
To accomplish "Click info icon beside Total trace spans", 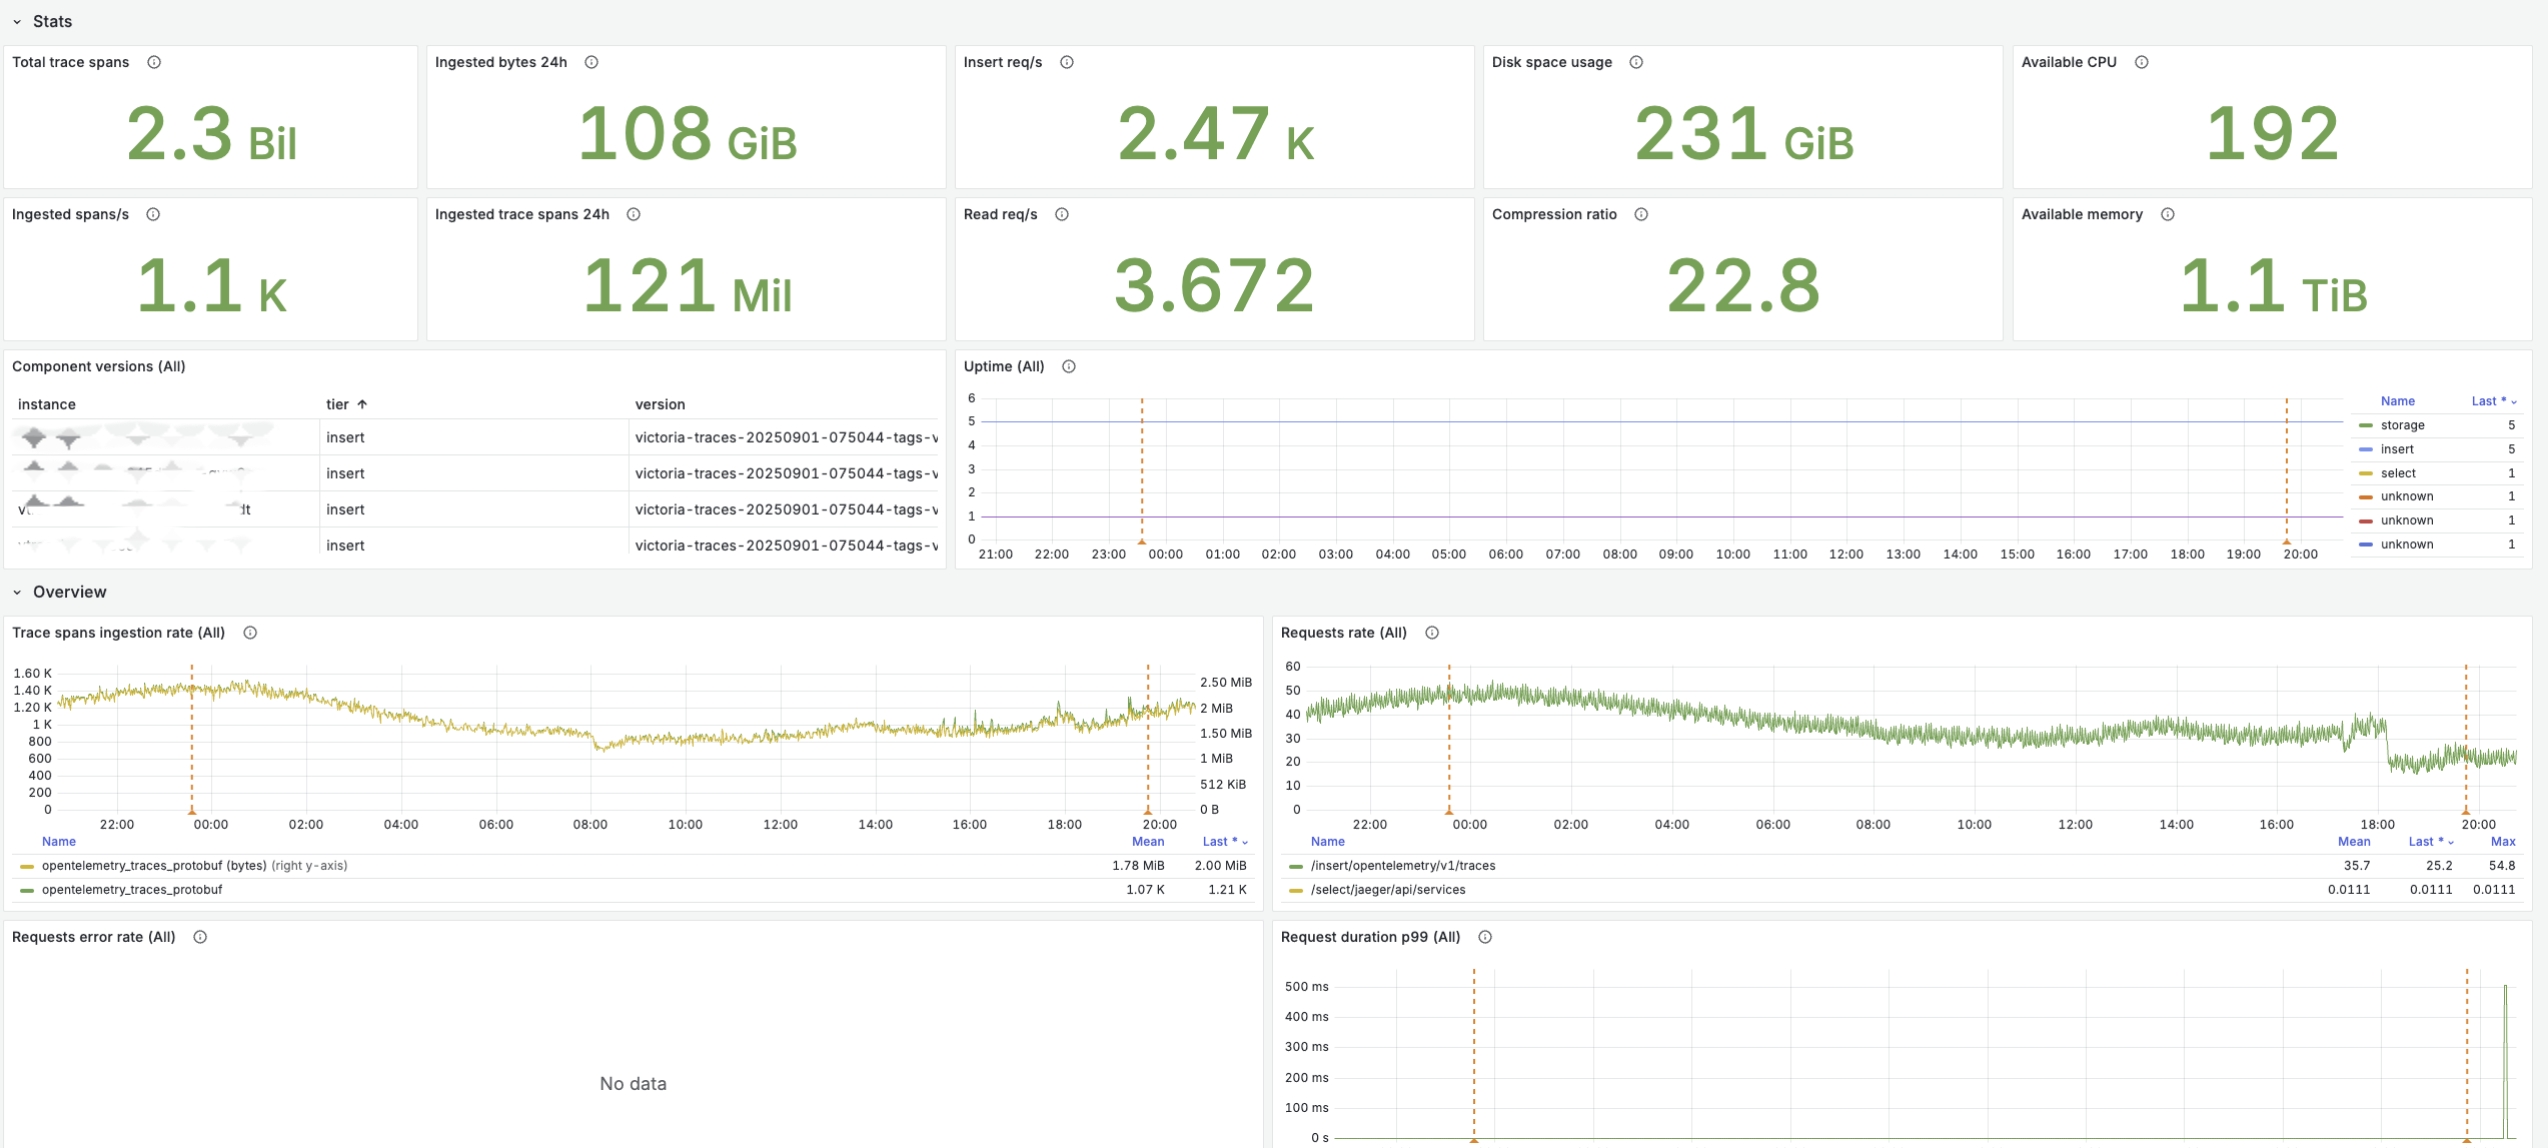I will click(154, 62).
